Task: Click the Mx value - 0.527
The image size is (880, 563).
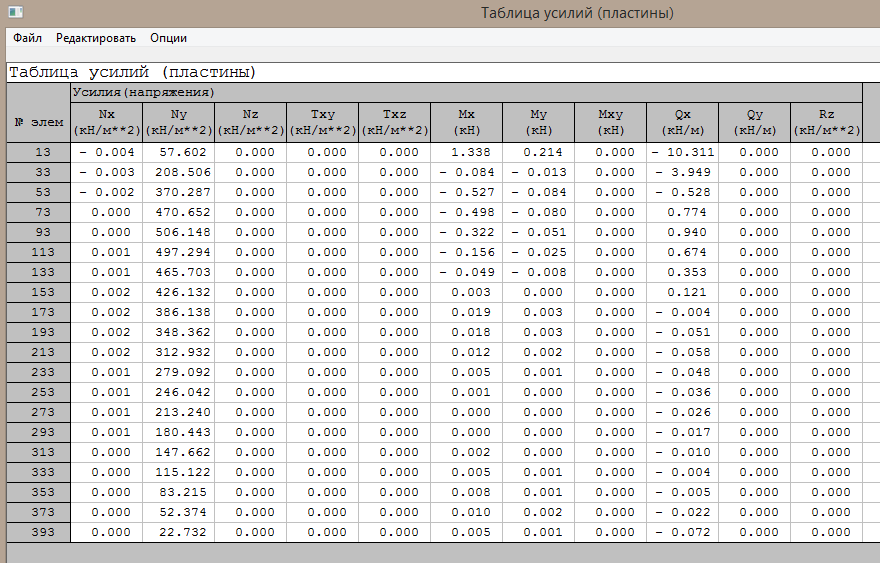Action: [x=466, y=193]
